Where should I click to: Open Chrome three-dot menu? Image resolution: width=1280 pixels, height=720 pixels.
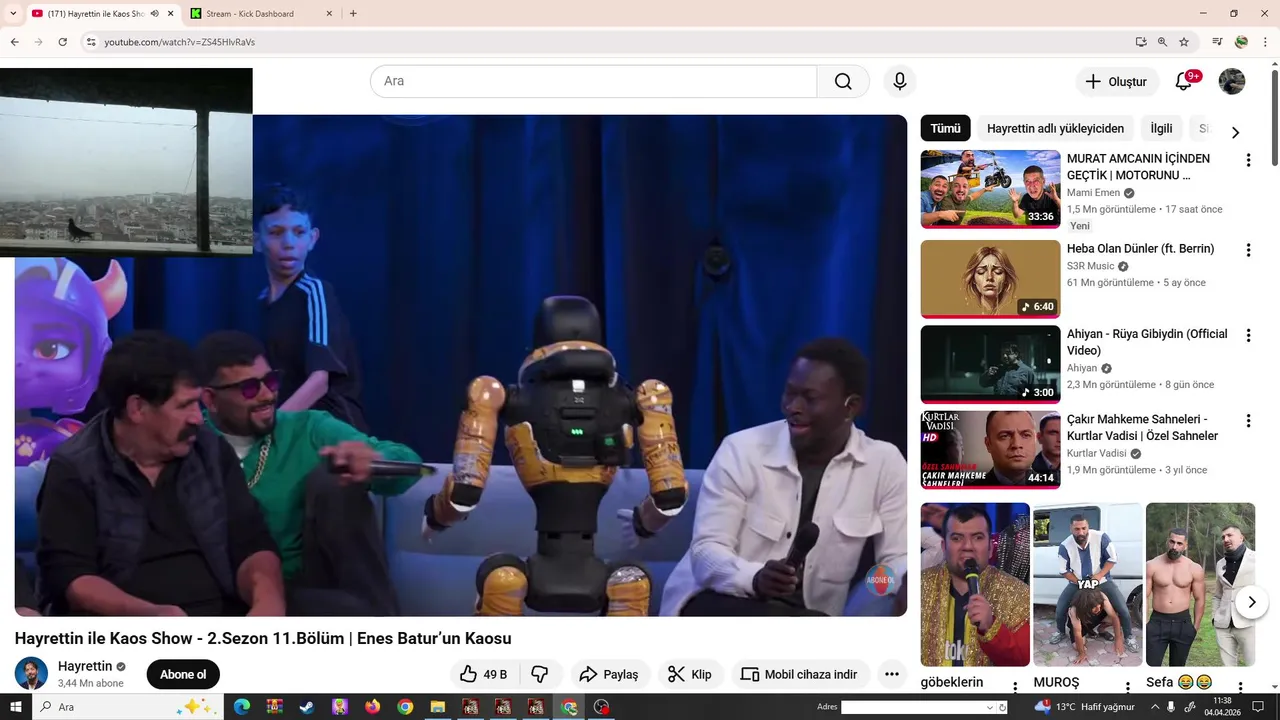pyautogui.click(x=1265, y=42)
